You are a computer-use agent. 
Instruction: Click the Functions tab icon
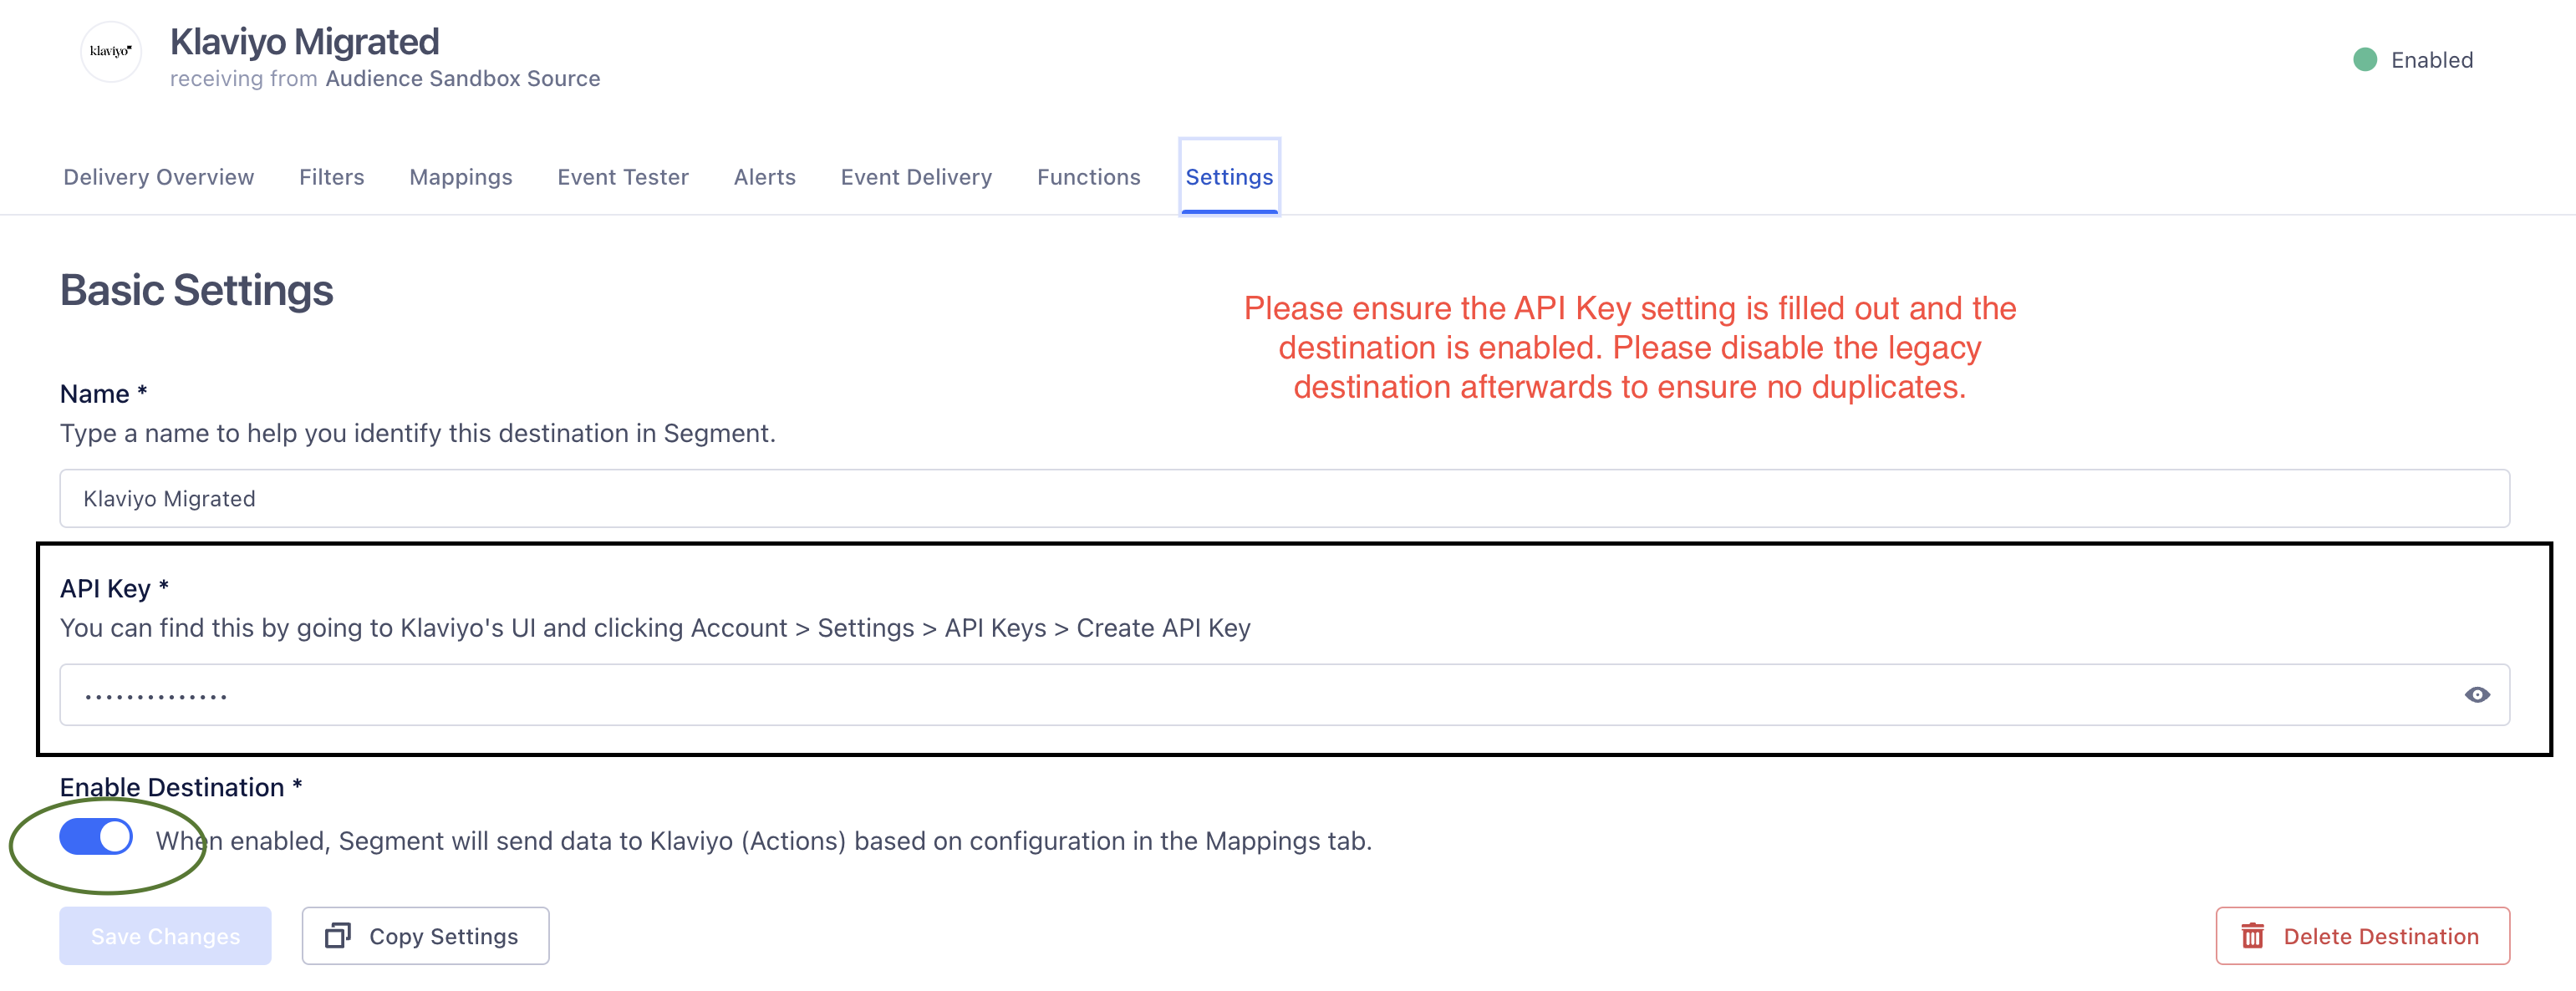click(x=1089, y=175)
